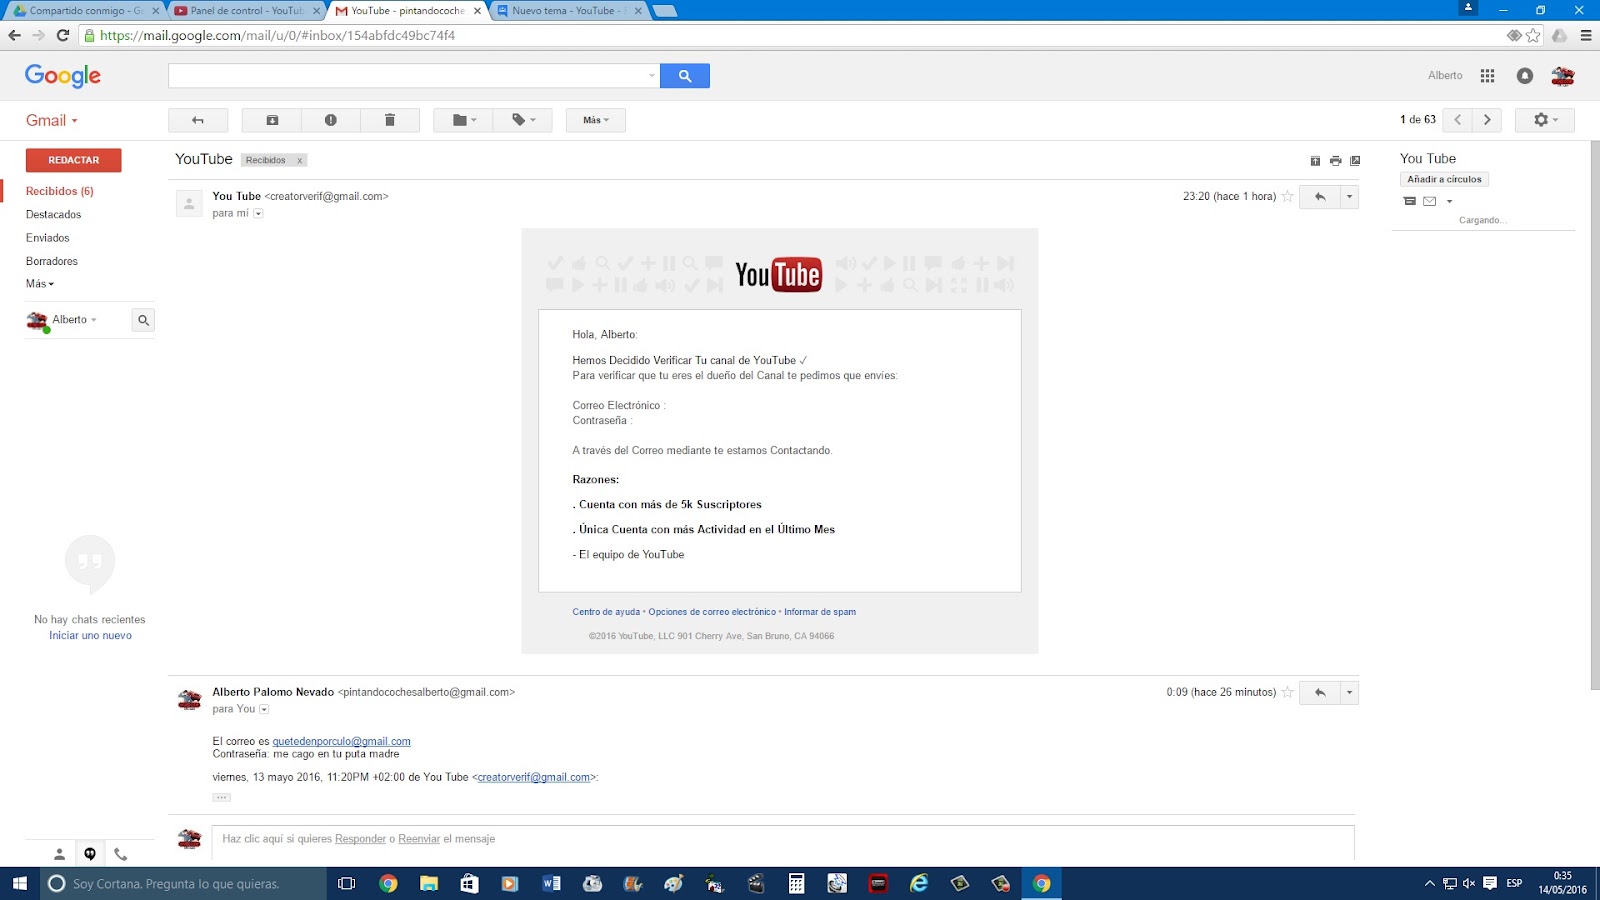The height and width of the screenshot is (900, 1600).
Task: Archive this conversation
Action: 272,120
